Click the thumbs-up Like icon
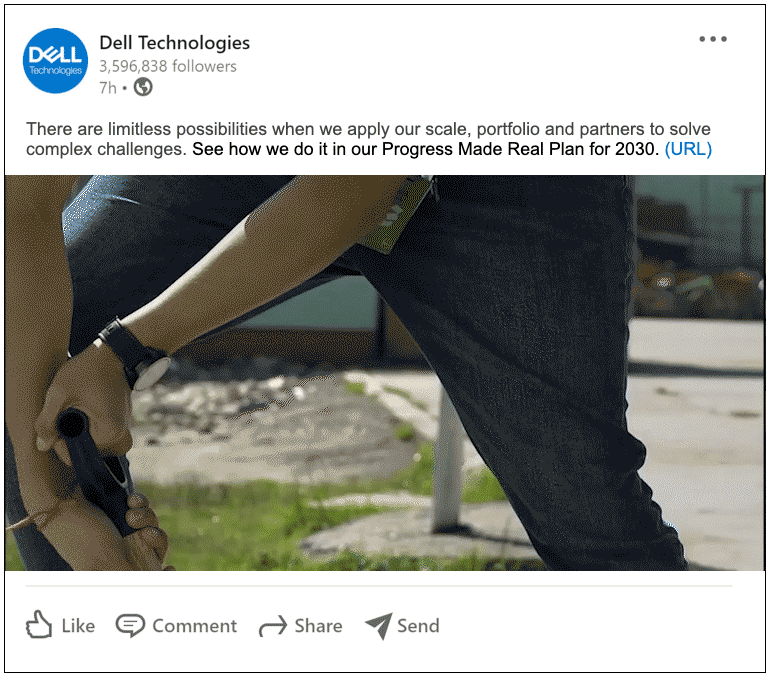The height and width of the screenshot is (680, 770). click(x=39, y=625)
